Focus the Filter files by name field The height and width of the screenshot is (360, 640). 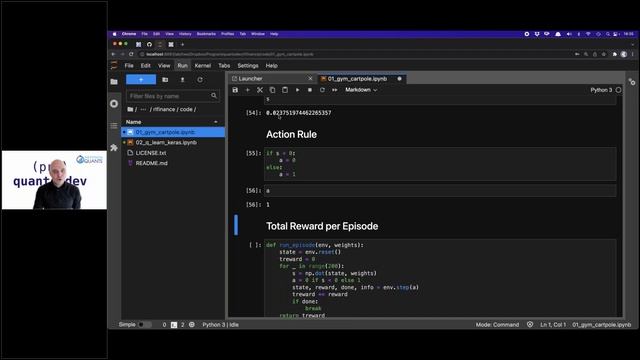point(173,96)
